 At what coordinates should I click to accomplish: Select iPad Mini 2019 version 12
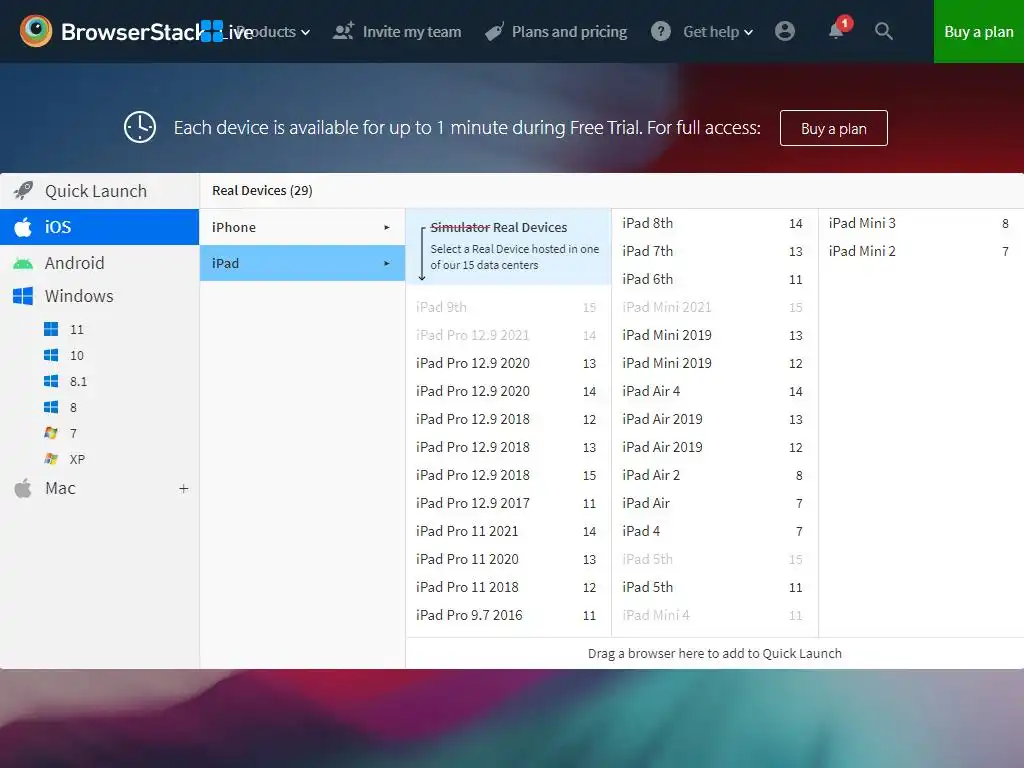[x=712, y=363]
